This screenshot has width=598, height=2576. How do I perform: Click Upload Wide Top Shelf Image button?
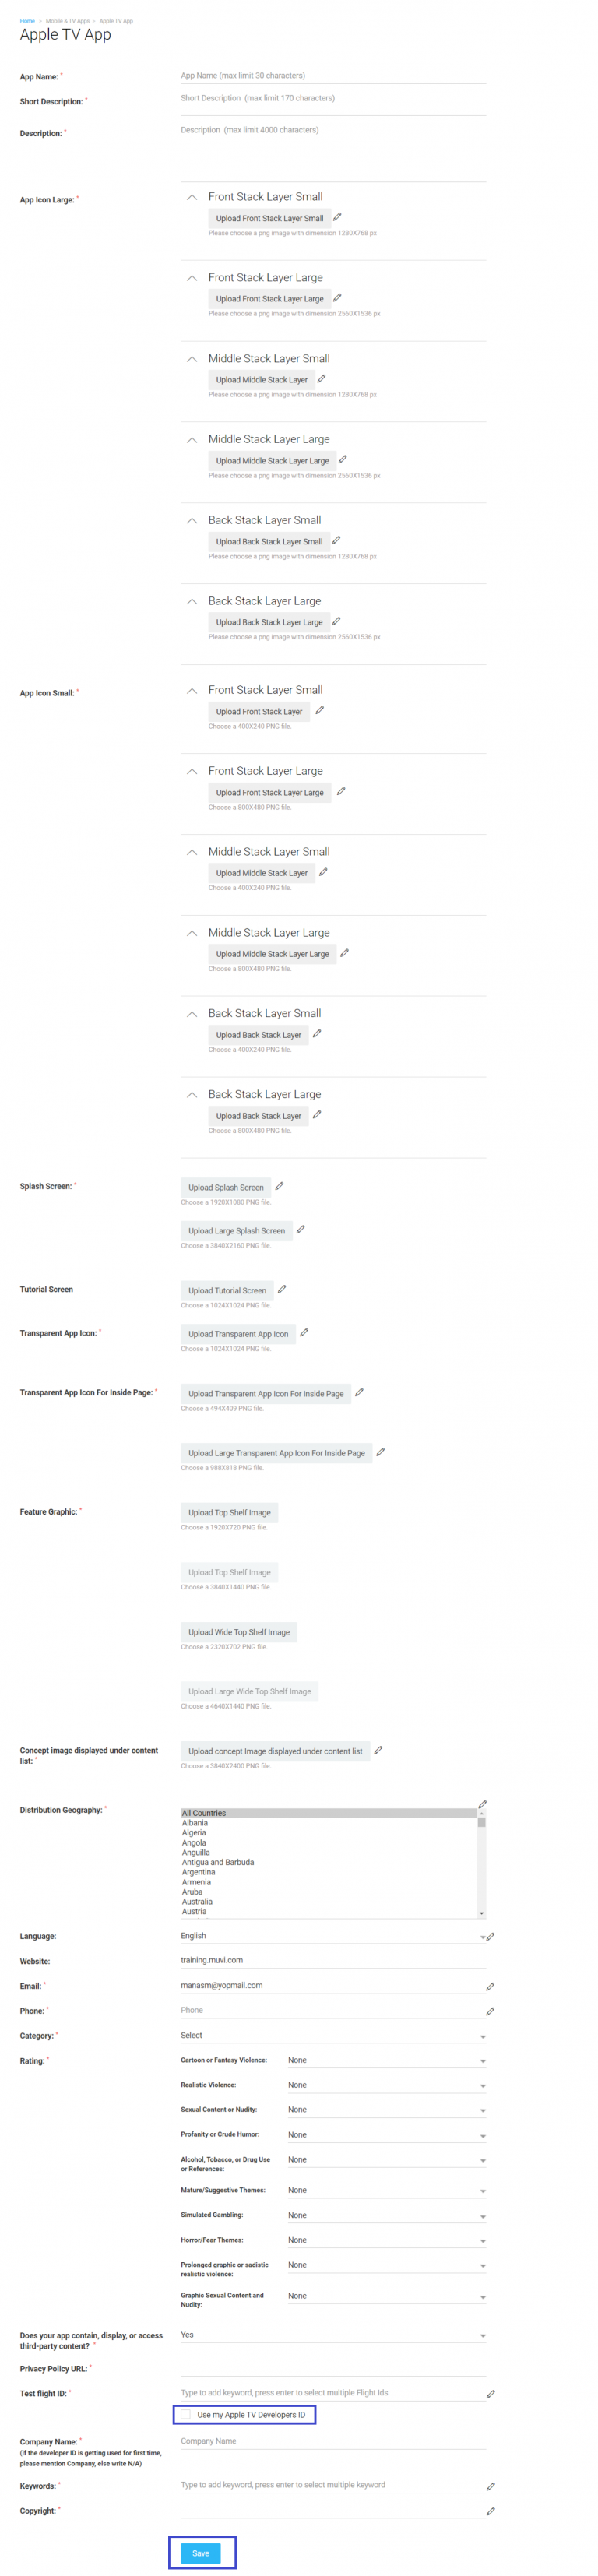239,1632
